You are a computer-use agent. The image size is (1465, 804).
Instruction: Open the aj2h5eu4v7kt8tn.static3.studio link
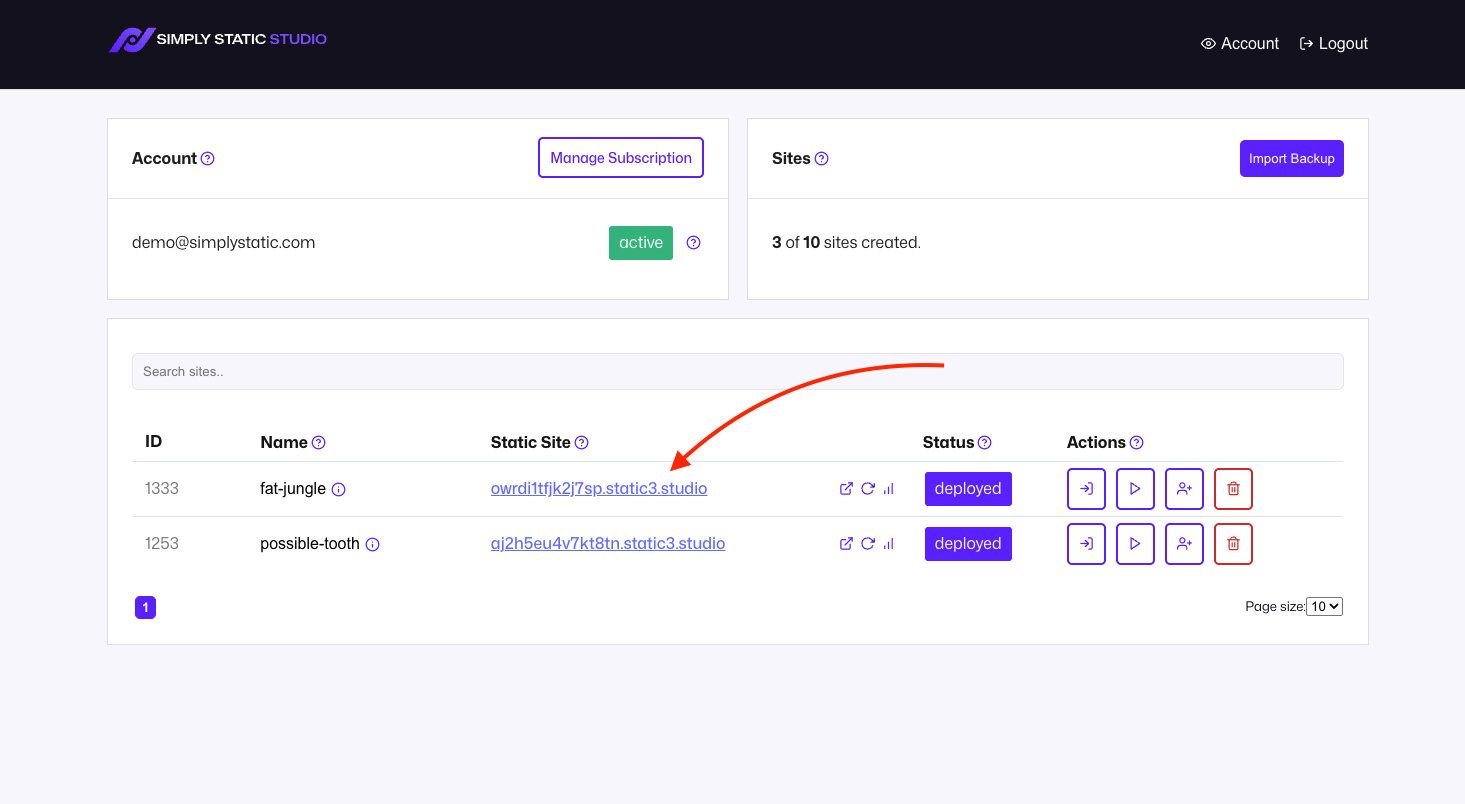click(608, 544)
